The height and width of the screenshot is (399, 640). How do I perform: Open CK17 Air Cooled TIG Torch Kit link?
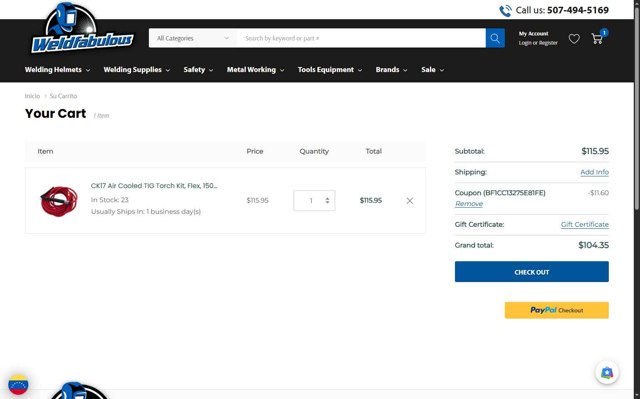[154, 186]
